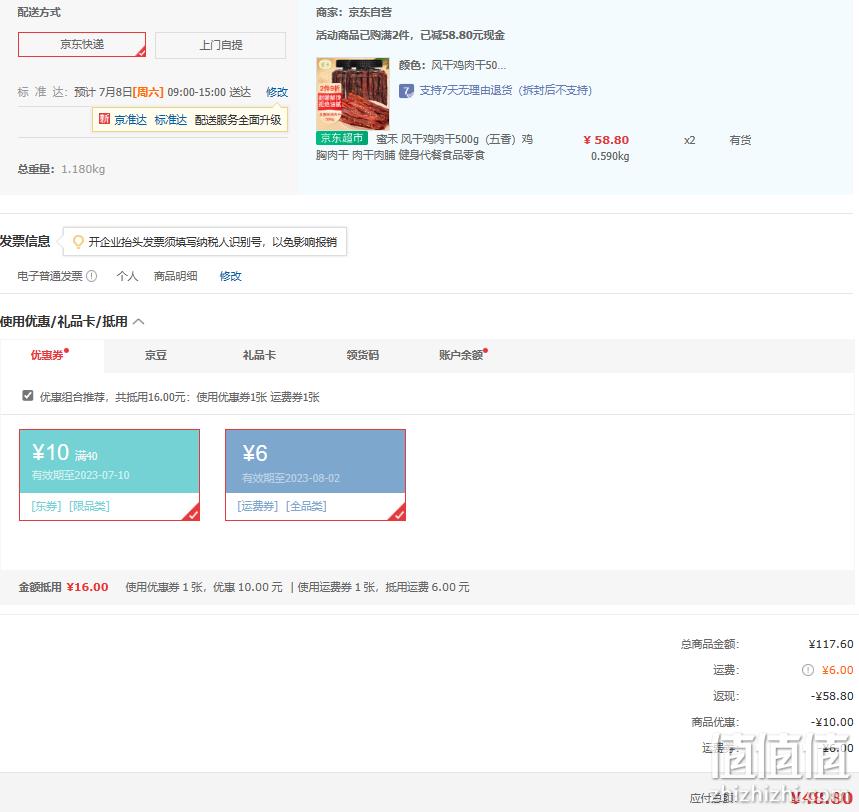Click info icon beside 电子普通发票

(x=91, y=276)
